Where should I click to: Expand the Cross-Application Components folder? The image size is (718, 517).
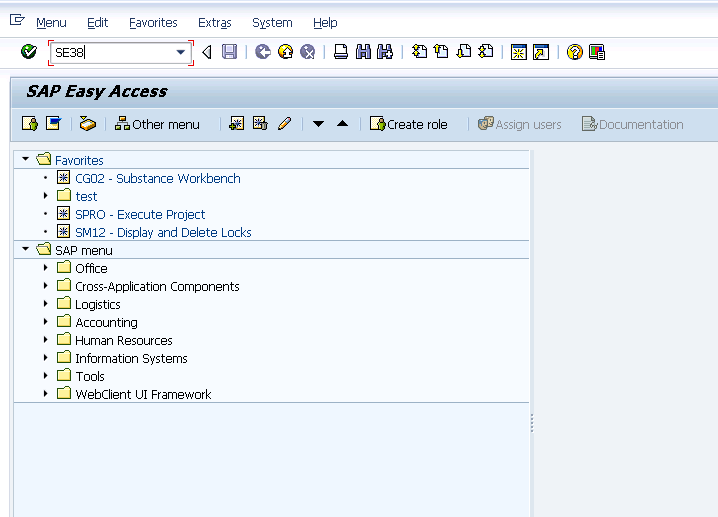tap(45, 285)
